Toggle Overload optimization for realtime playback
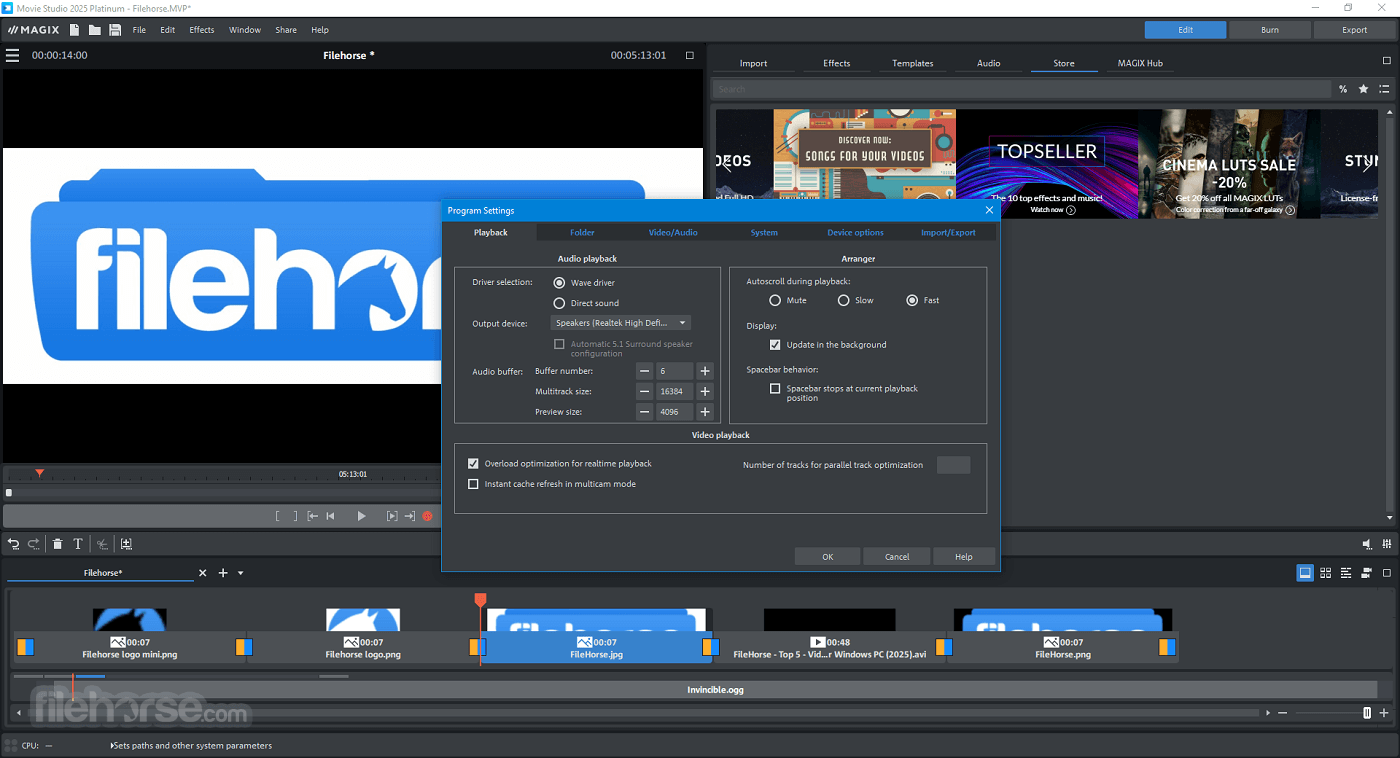The image size is (1400, 758). pos(473,464)
